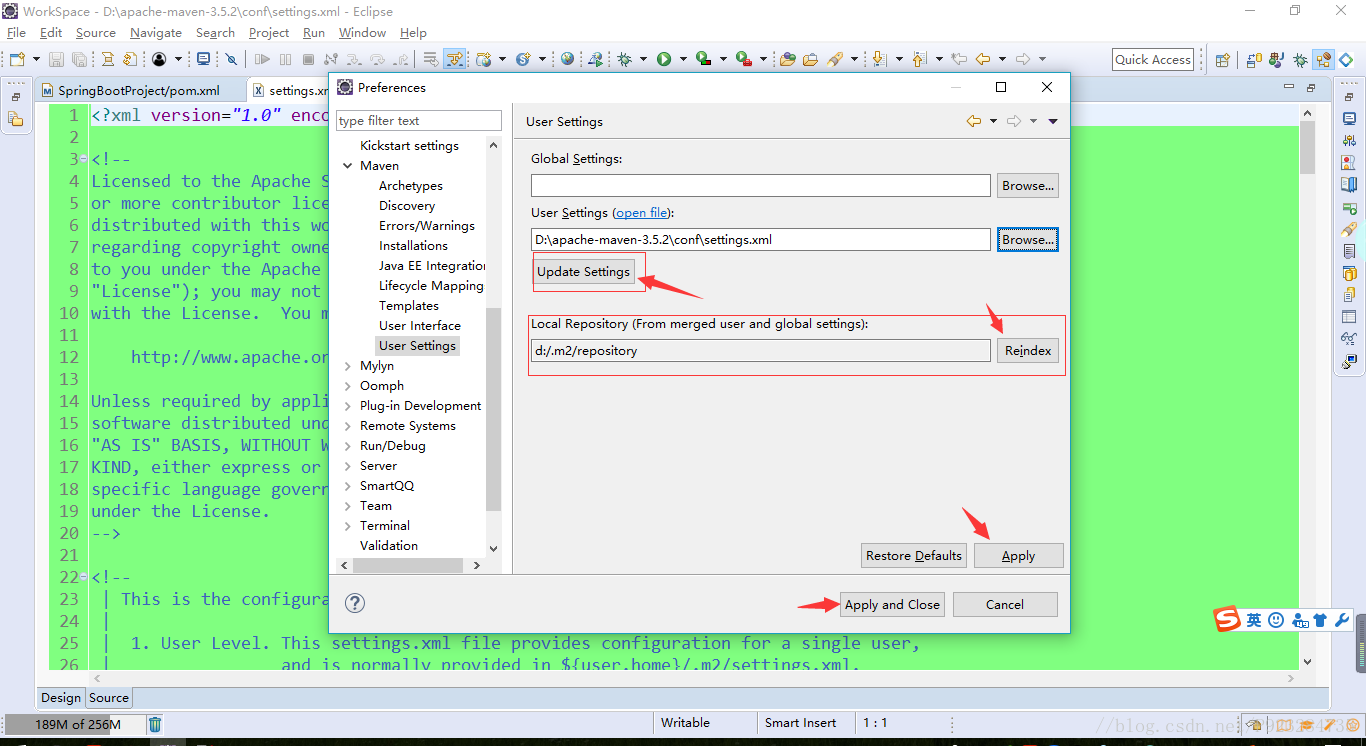This screenshot has height=746, width=1366.
Task: Click Browse next to User Settings path
Action: [1028, 240]
